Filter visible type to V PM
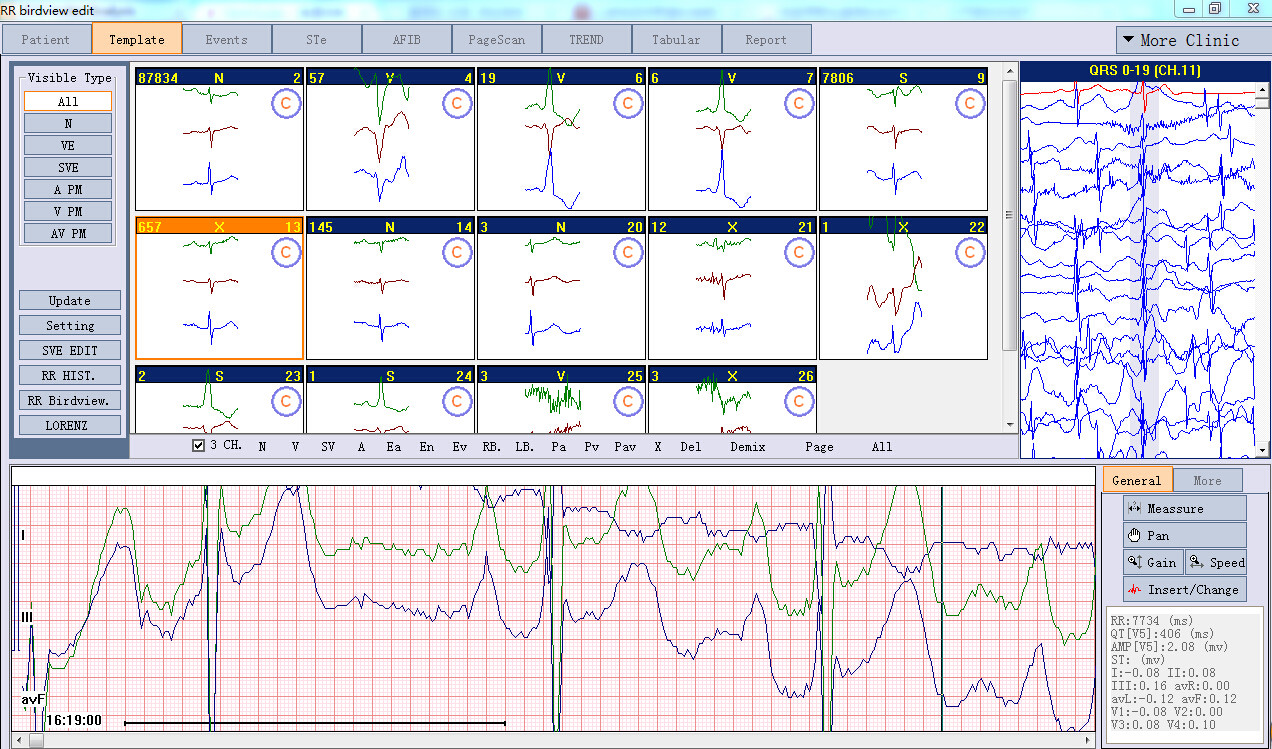The image size is (1272, 749). pyautogui.click(x=68, y=211)
